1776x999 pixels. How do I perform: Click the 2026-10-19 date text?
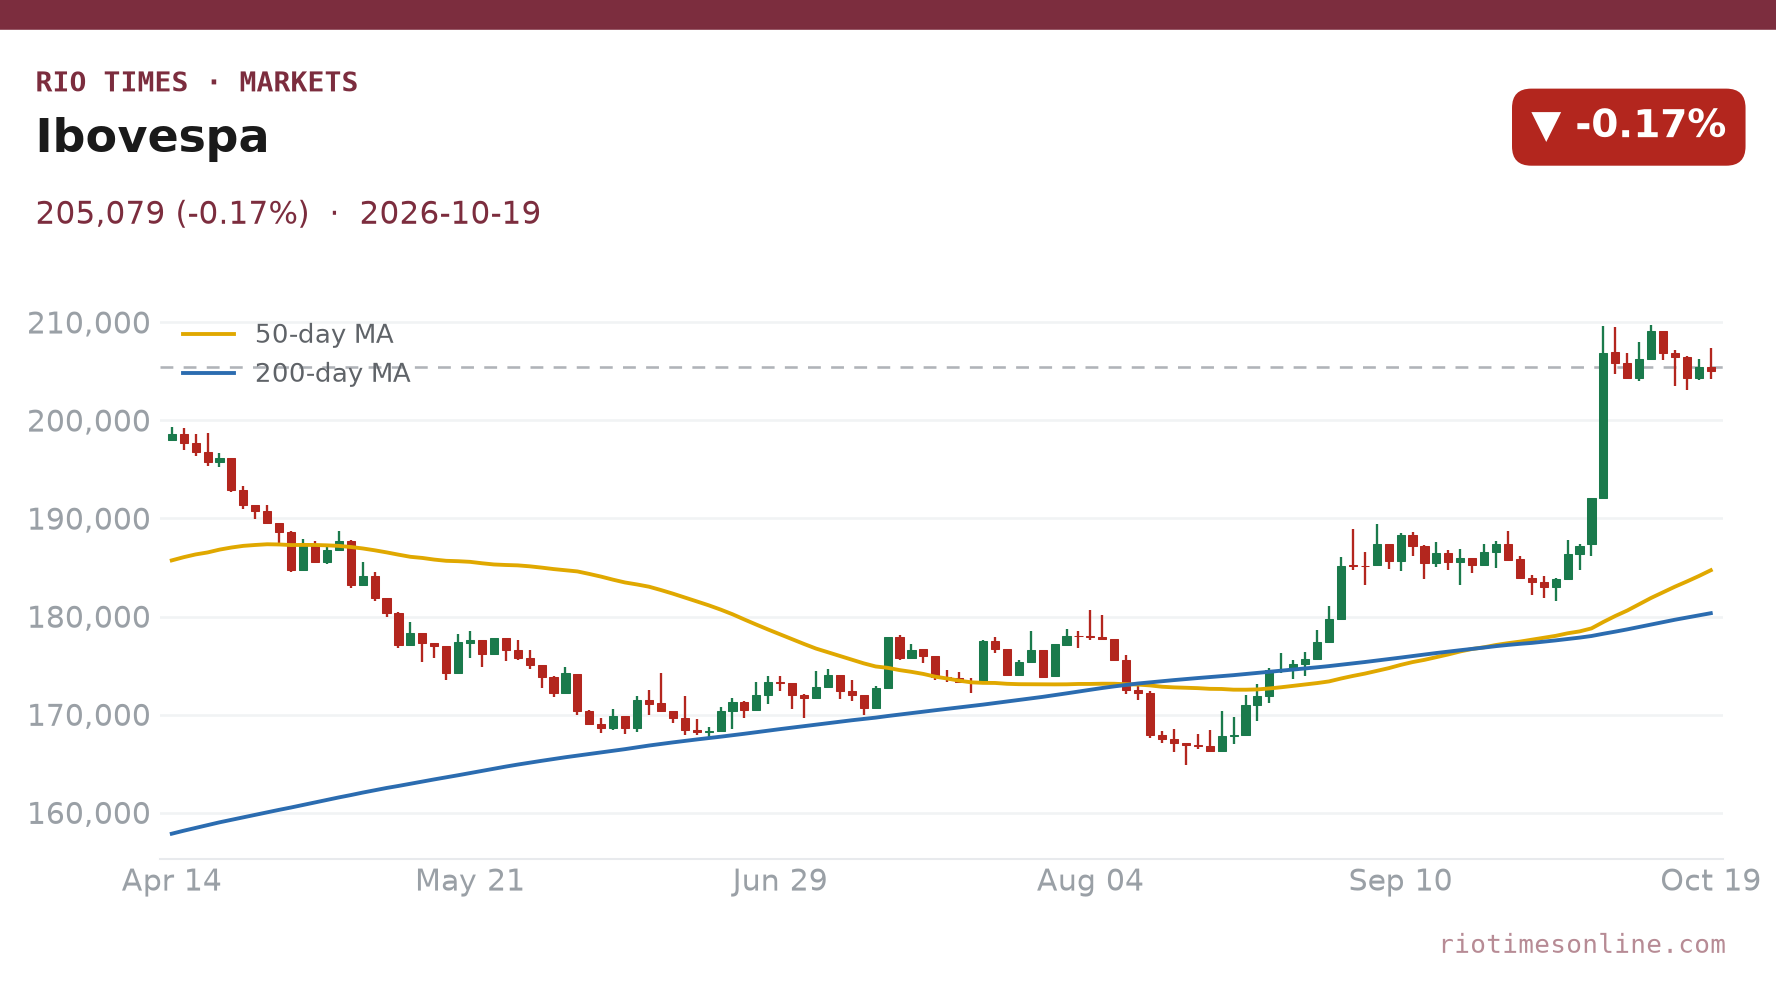pyautogui.click(x=450, y=214)
